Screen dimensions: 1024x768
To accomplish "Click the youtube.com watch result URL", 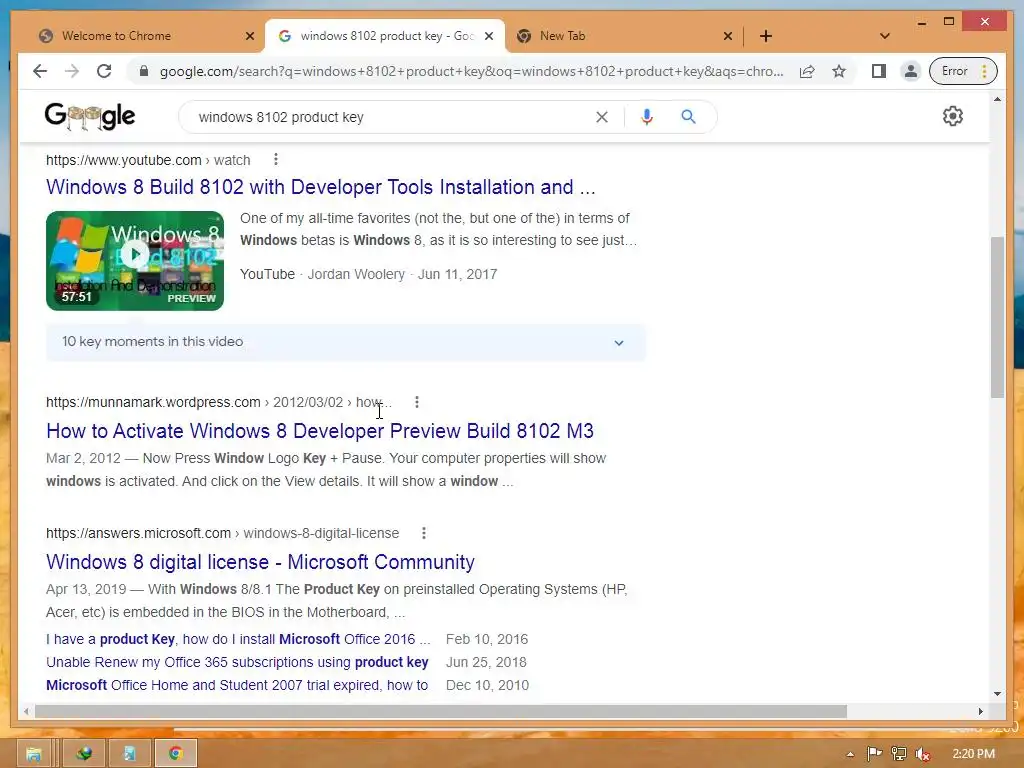I will (148, 160).
